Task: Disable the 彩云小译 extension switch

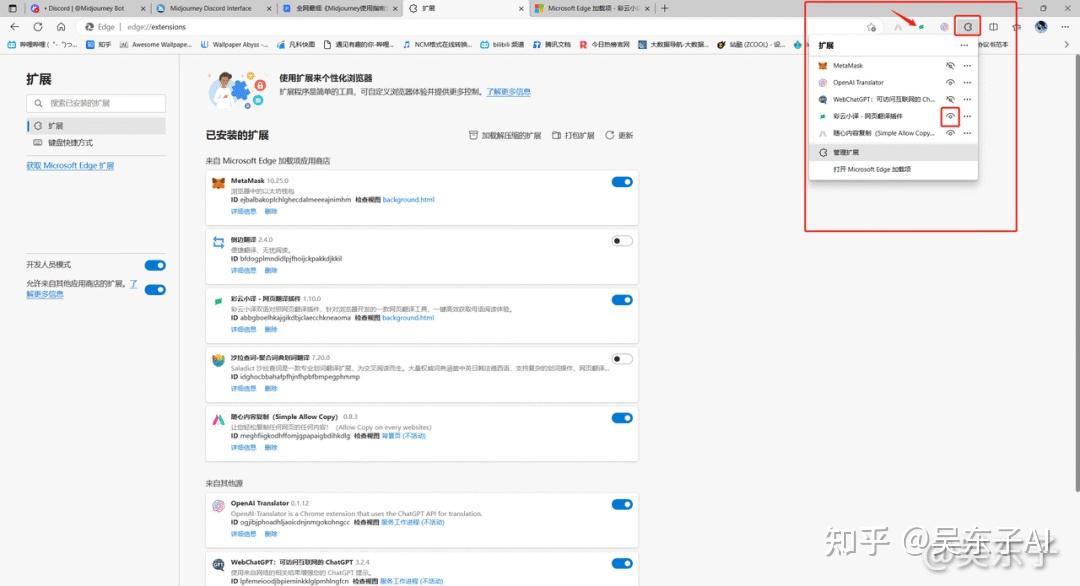Action: point(622,300)
